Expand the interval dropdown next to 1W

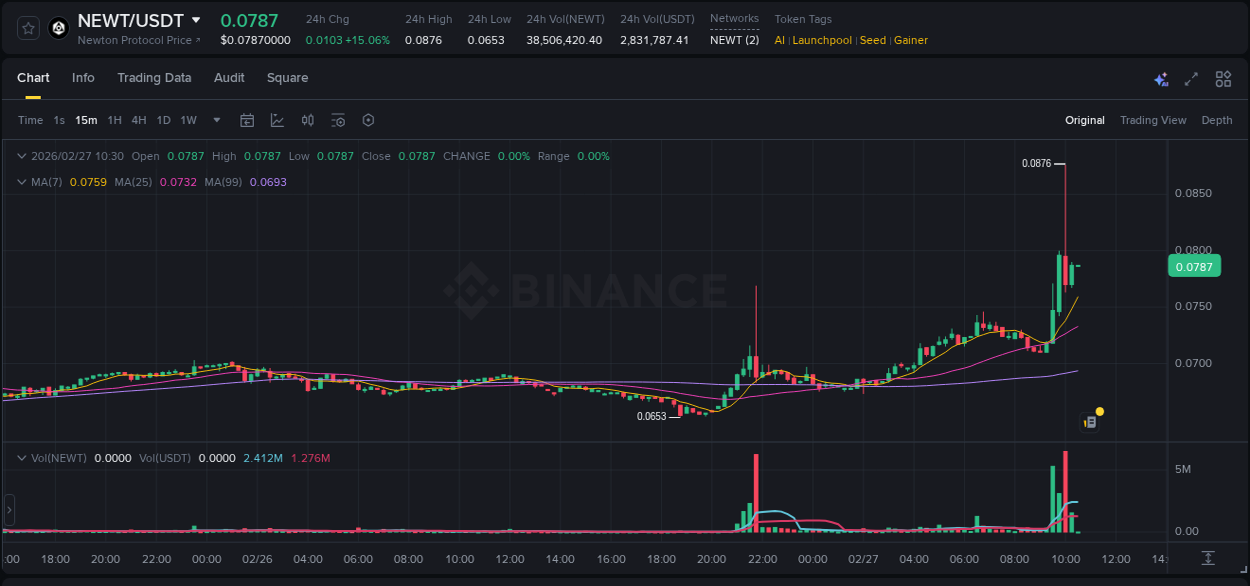point(215,120)
